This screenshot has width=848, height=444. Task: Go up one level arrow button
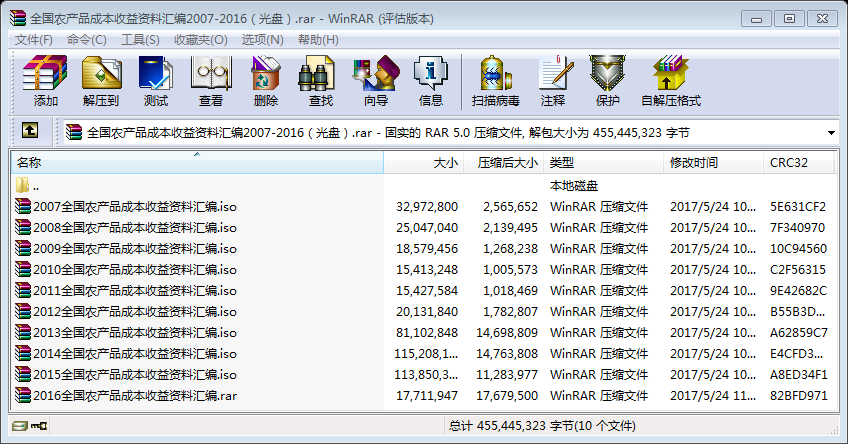click(30, 130)
